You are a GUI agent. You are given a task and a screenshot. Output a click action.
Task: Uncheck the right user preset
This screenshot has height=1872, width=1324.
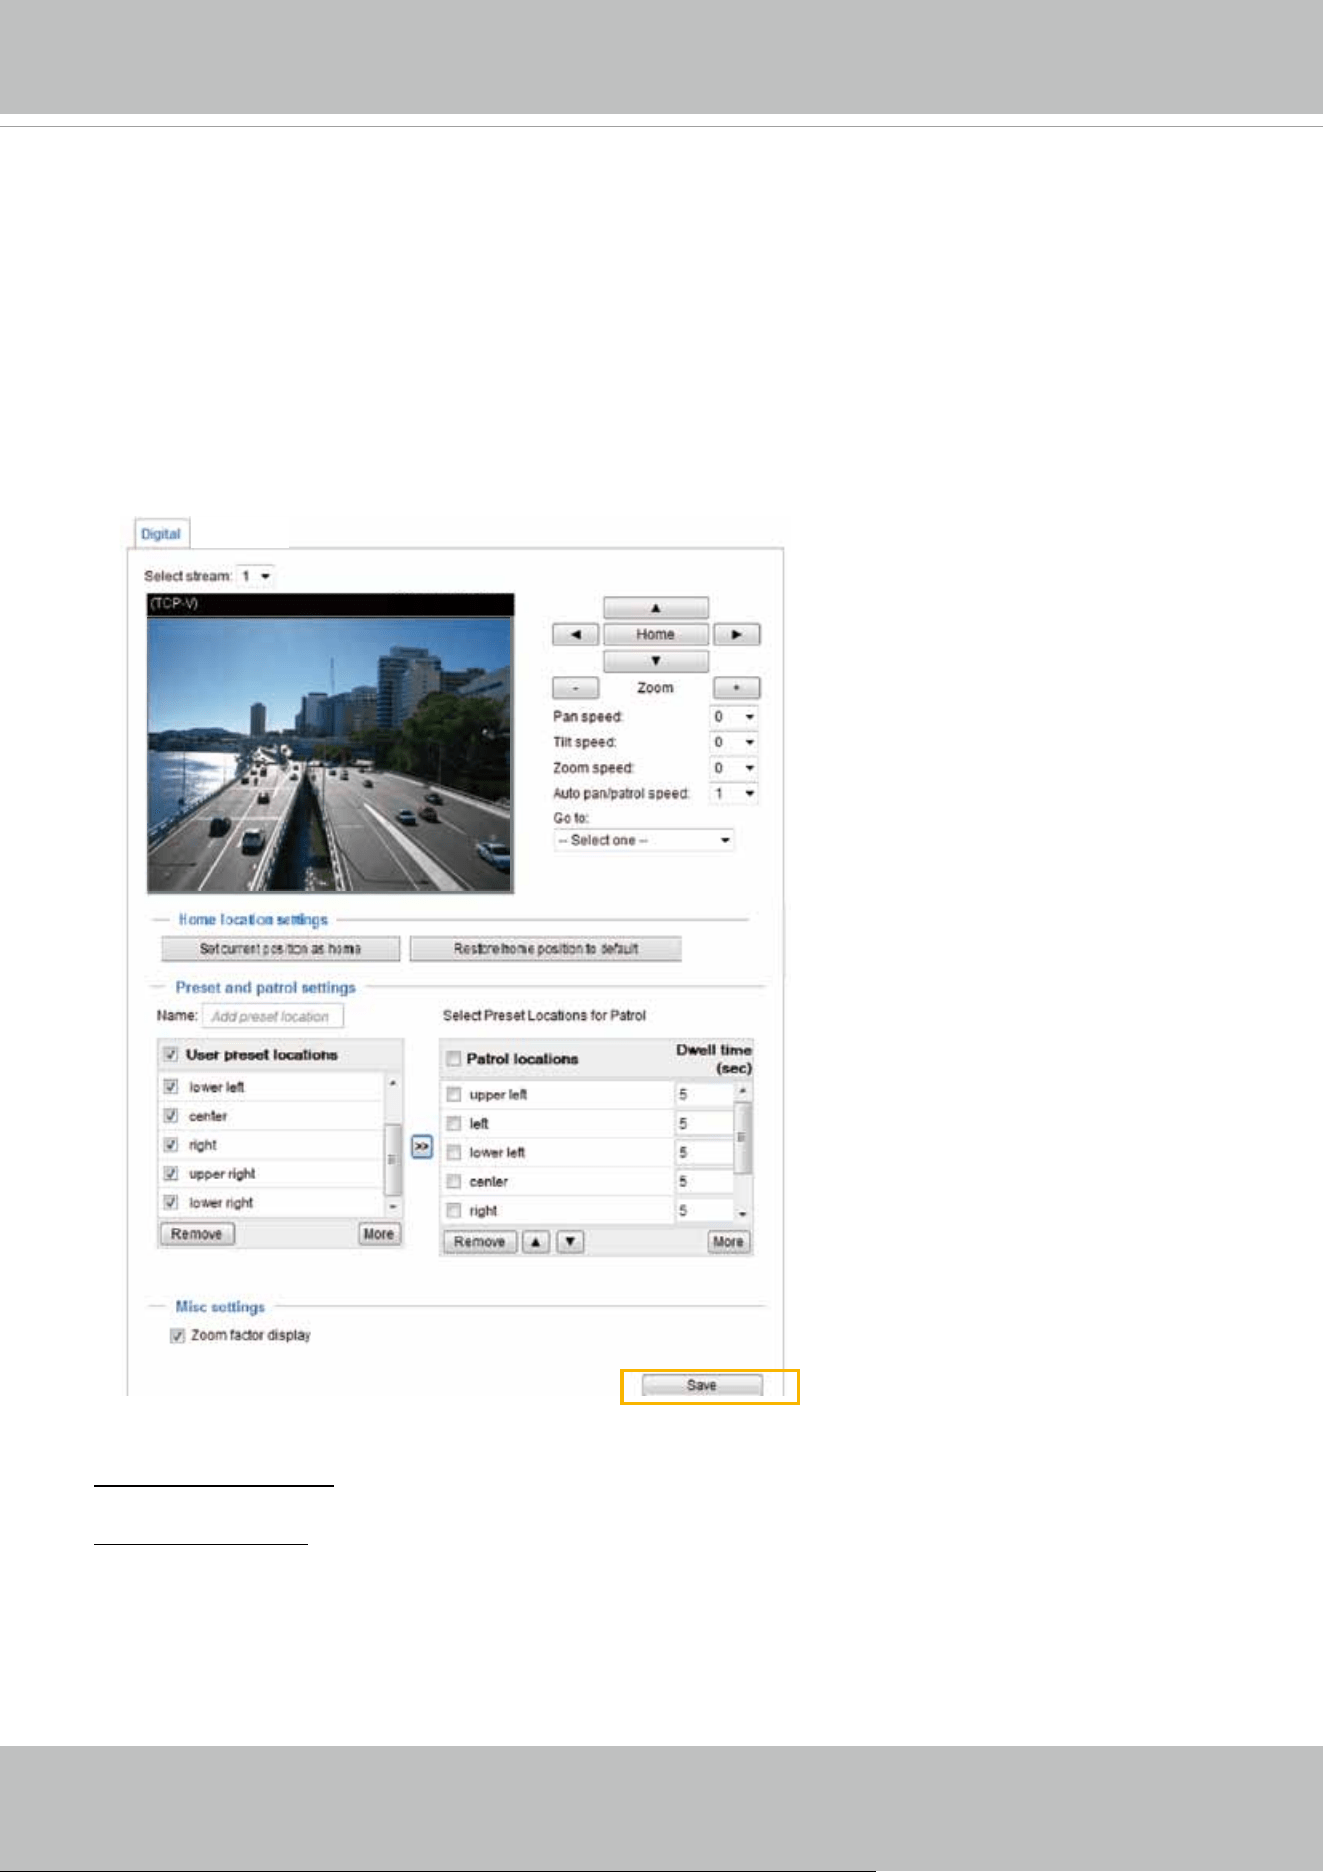[172, 1145]
